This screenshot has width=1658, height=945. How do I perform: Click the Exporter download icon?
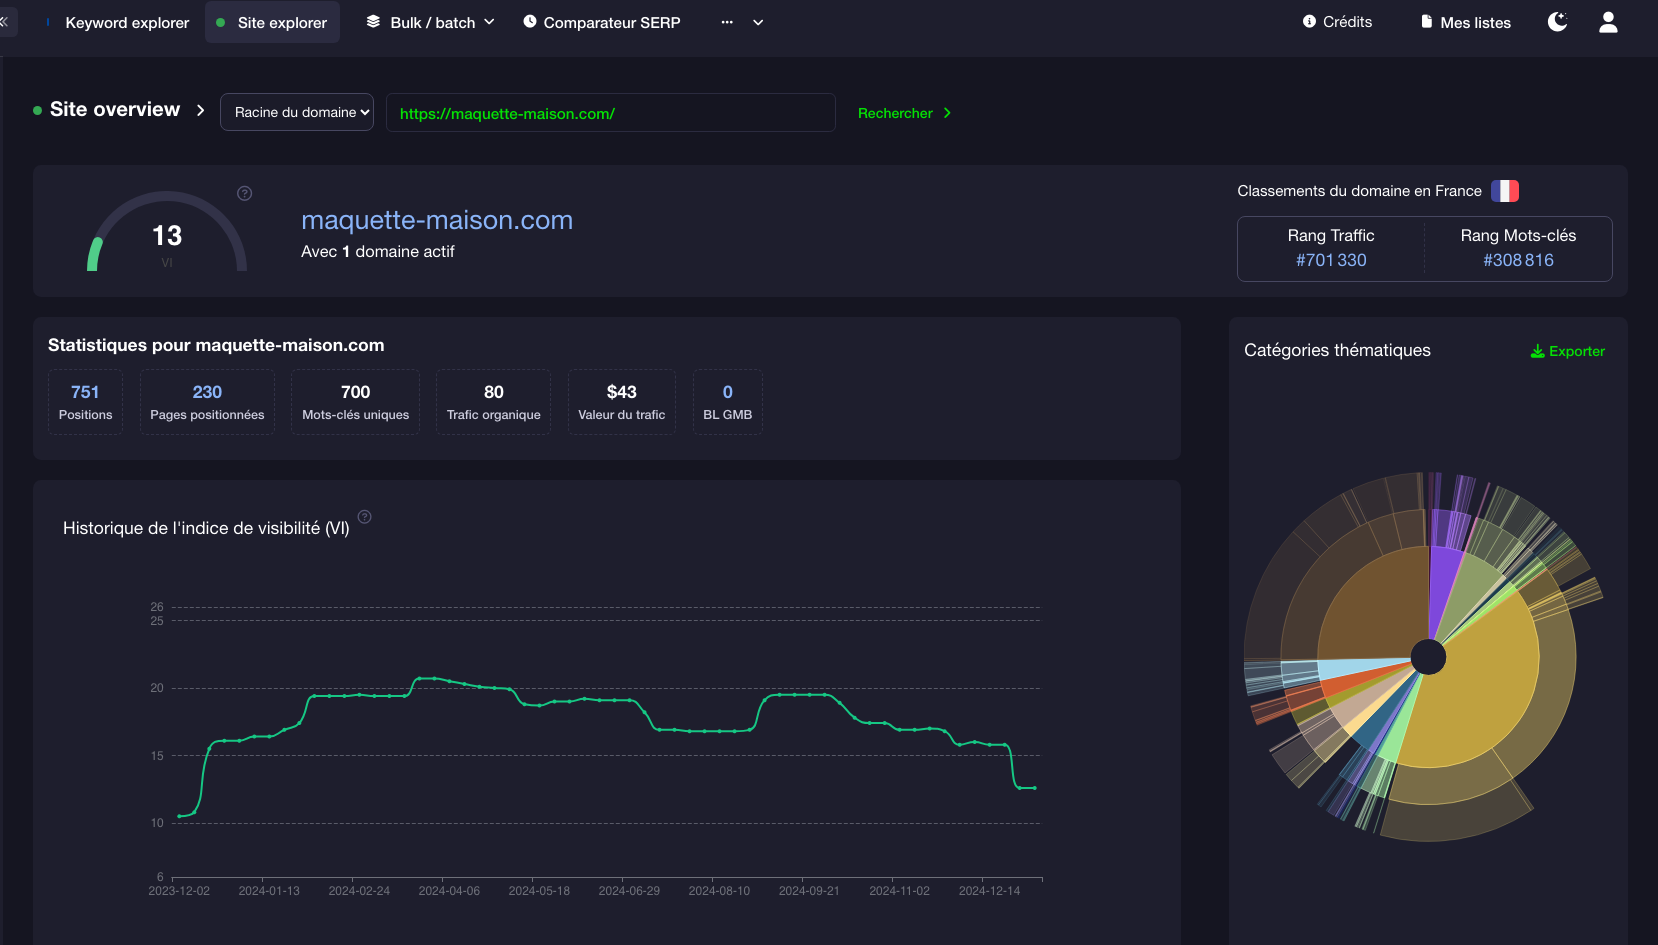(1538, 351)
